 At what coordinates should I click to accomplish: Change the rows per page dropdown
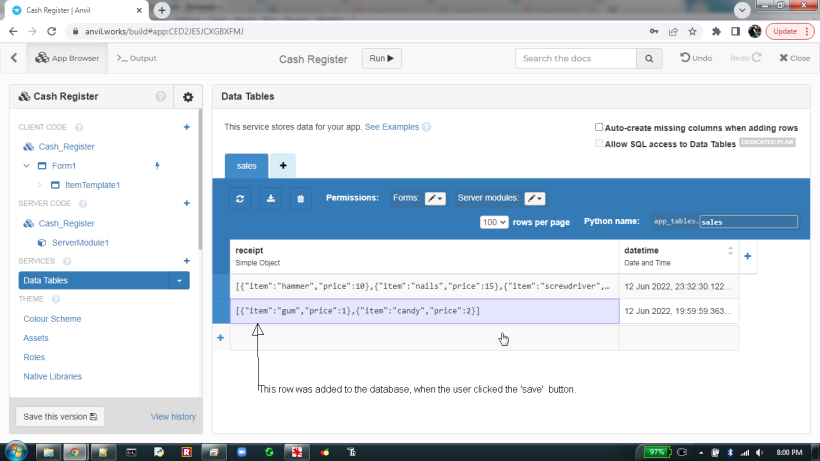point(494,222)
